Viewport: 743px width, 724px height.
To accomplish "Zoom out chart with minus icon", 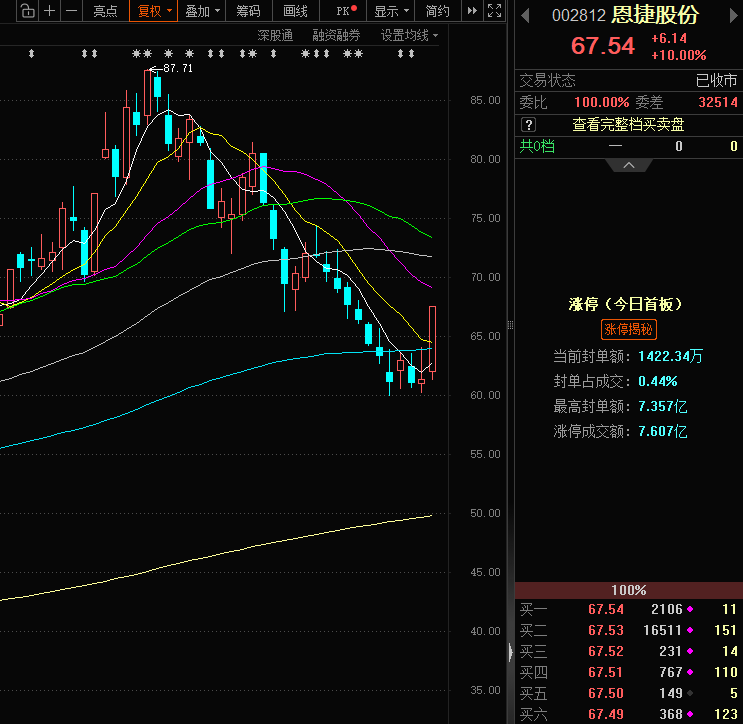I will click(x=71, y=11).
